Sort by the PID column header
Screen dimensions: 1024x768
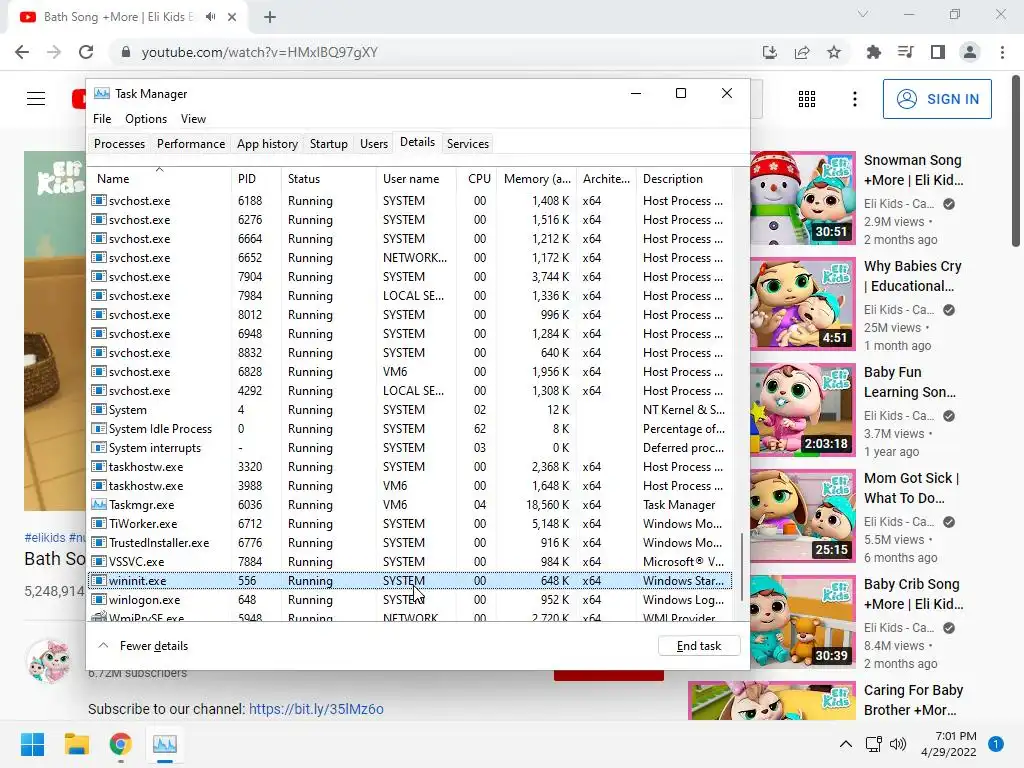(x=256, y=179)
